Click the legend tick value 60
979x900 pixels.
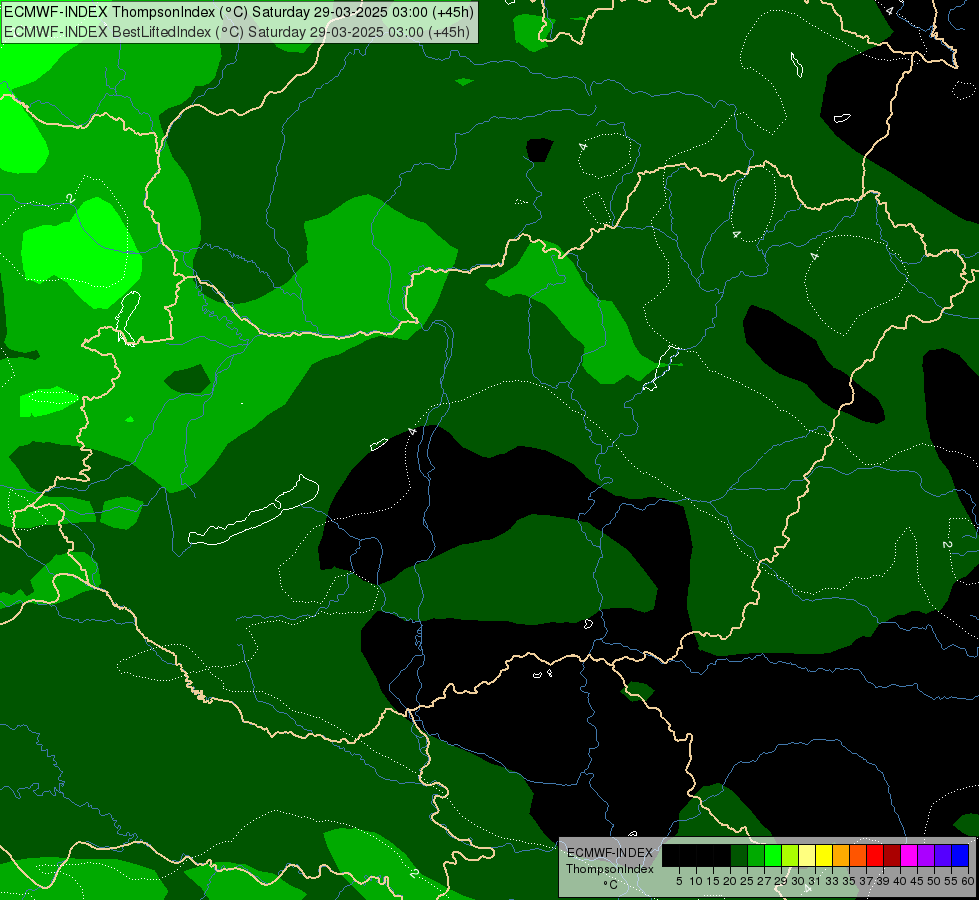tap(968, 881)
